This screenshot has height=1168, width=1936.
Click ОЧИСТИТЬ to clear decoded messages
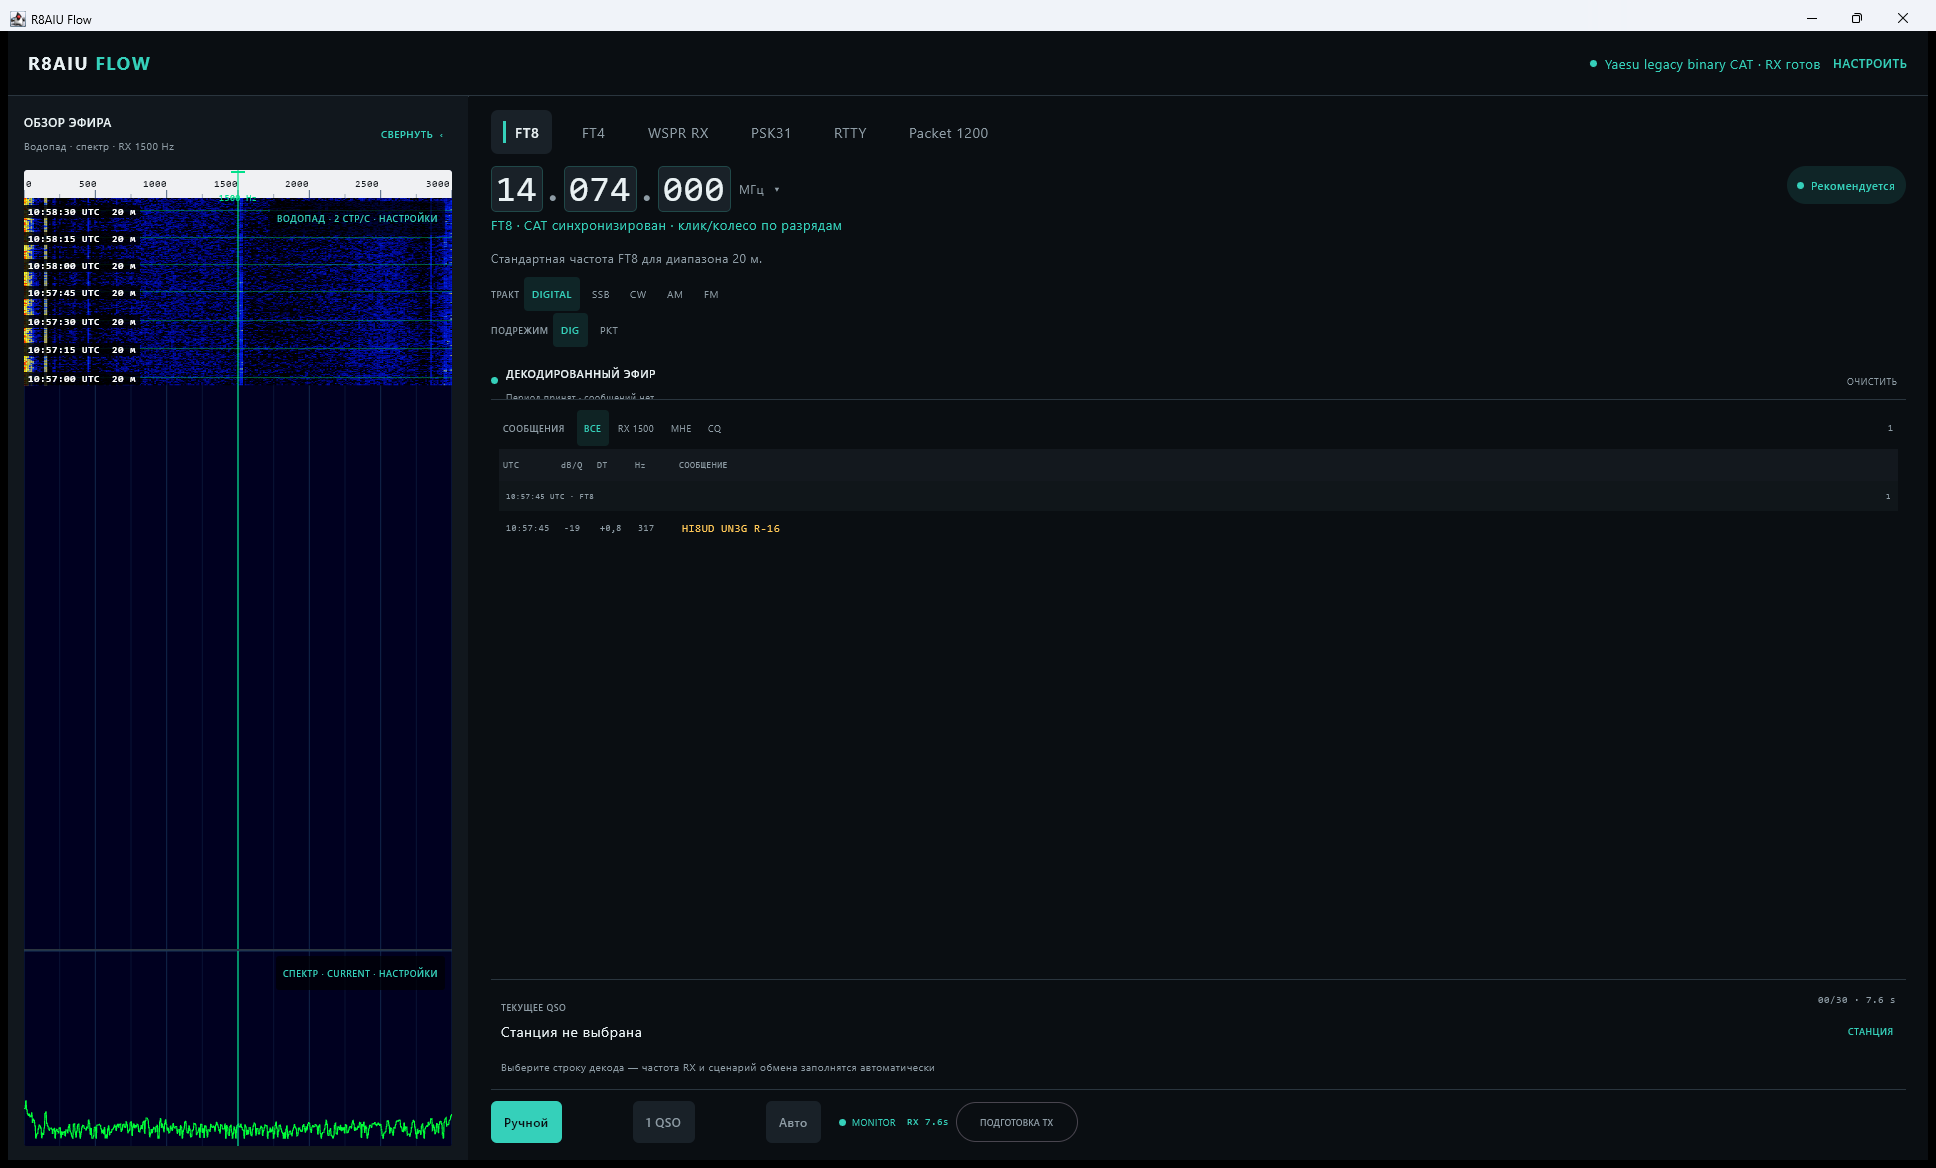click(x=1871, y=382)
